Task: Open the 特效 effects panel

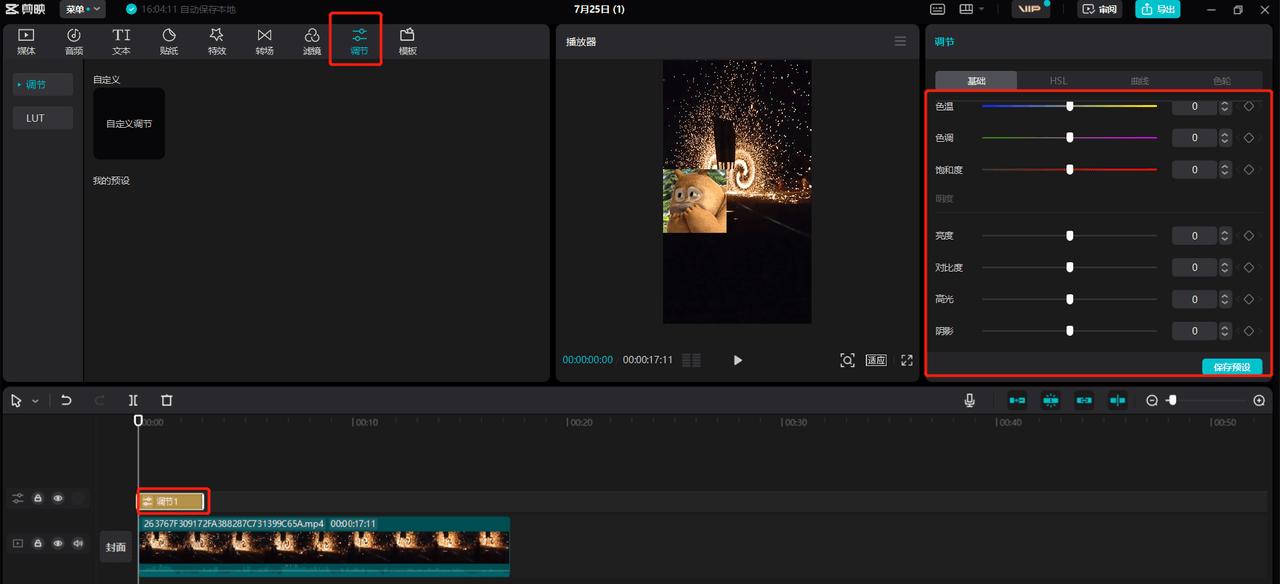Action: click(217, 42)
